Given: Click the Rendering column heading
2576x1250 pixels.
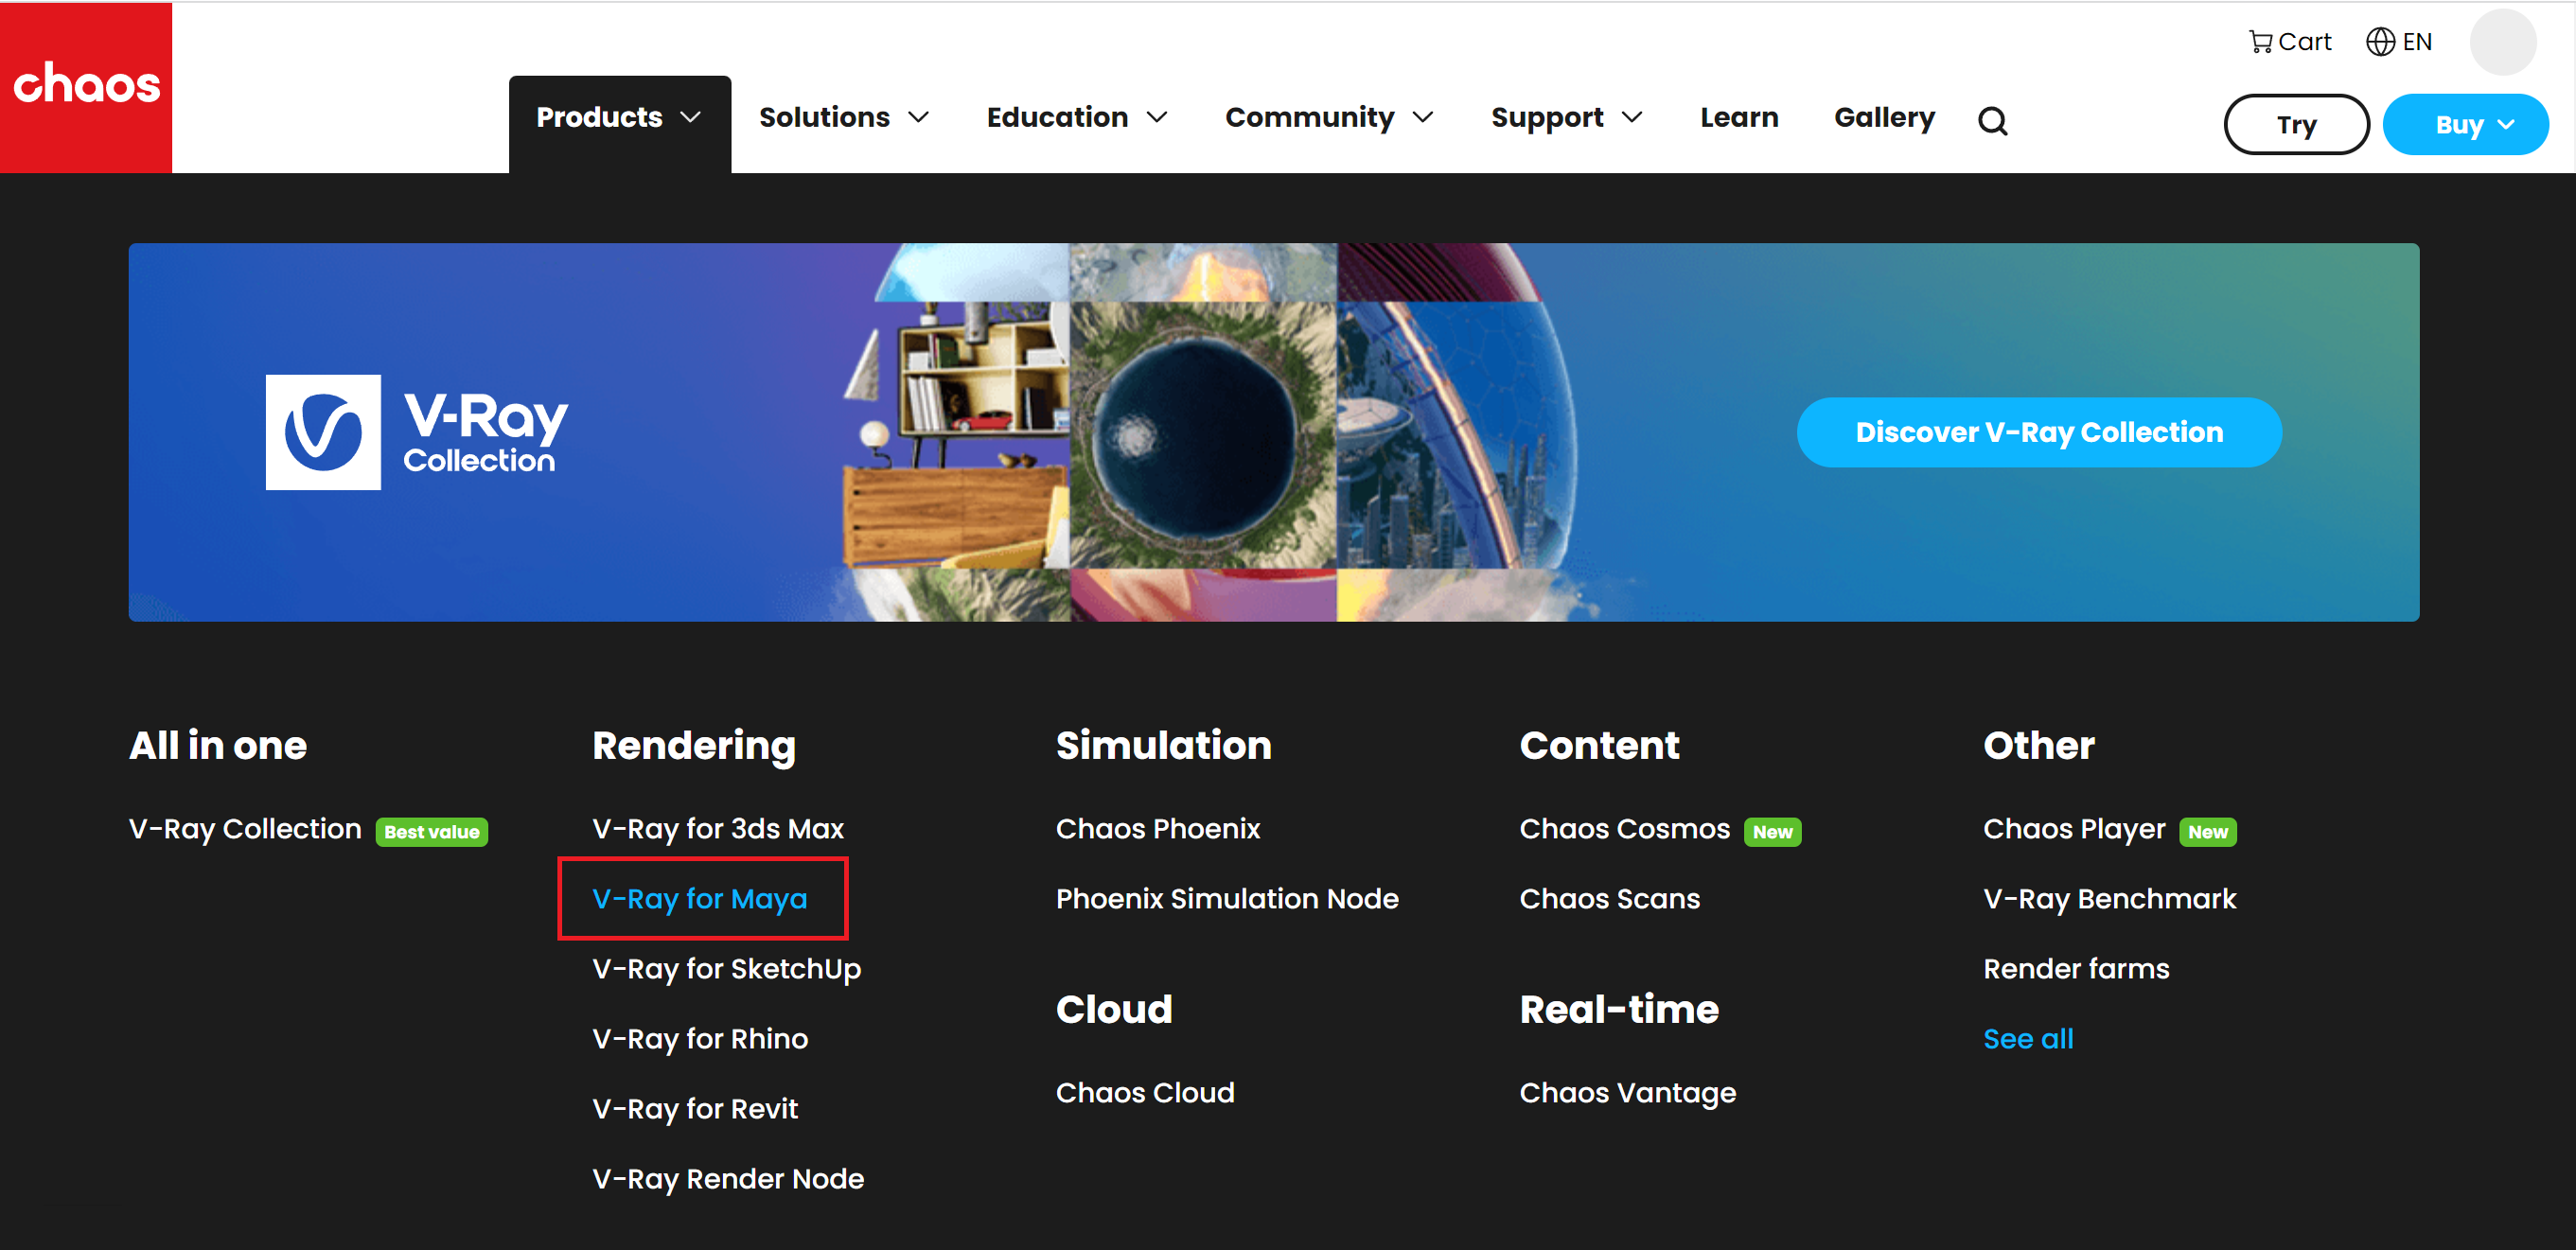Looking at the screenshot, I should 694,746.
